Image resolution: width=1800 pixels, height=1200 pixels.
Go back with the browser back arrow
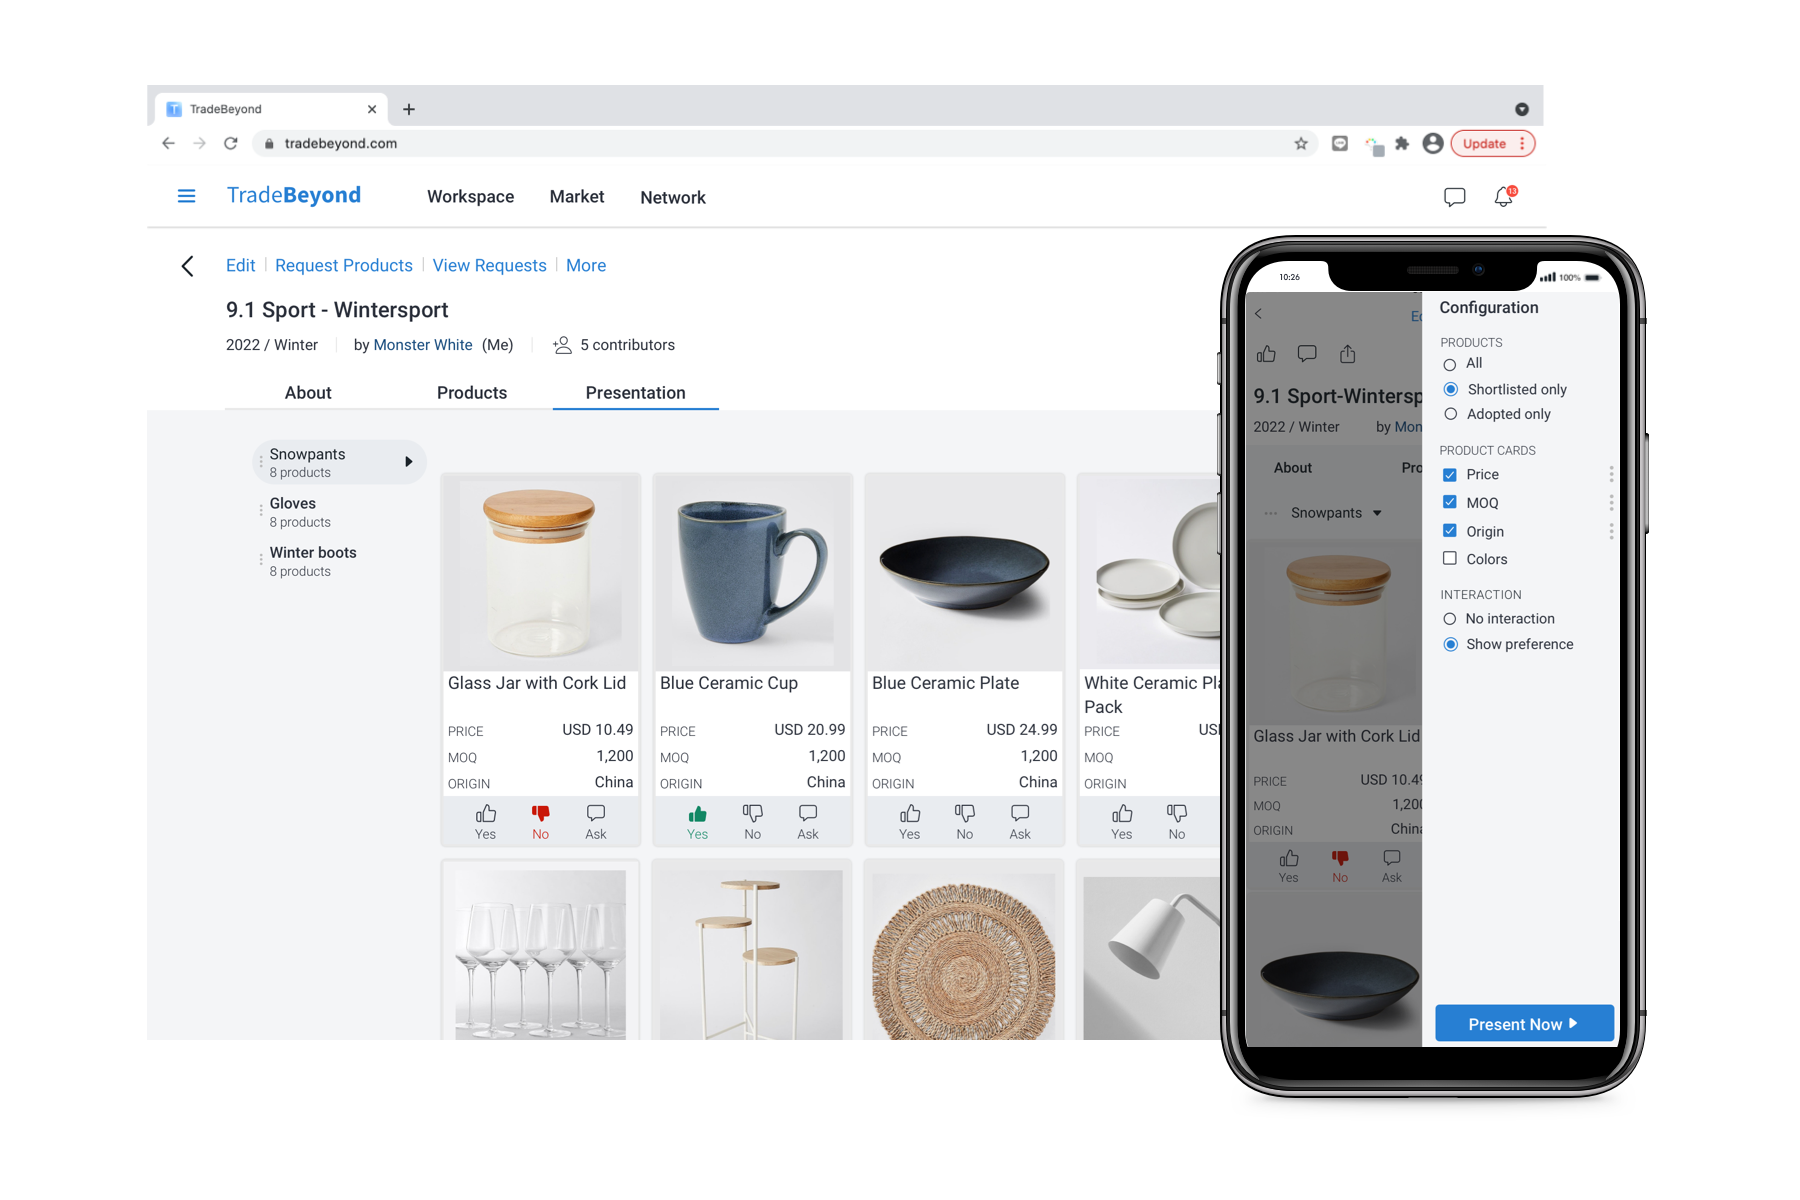tap(168, 143)
